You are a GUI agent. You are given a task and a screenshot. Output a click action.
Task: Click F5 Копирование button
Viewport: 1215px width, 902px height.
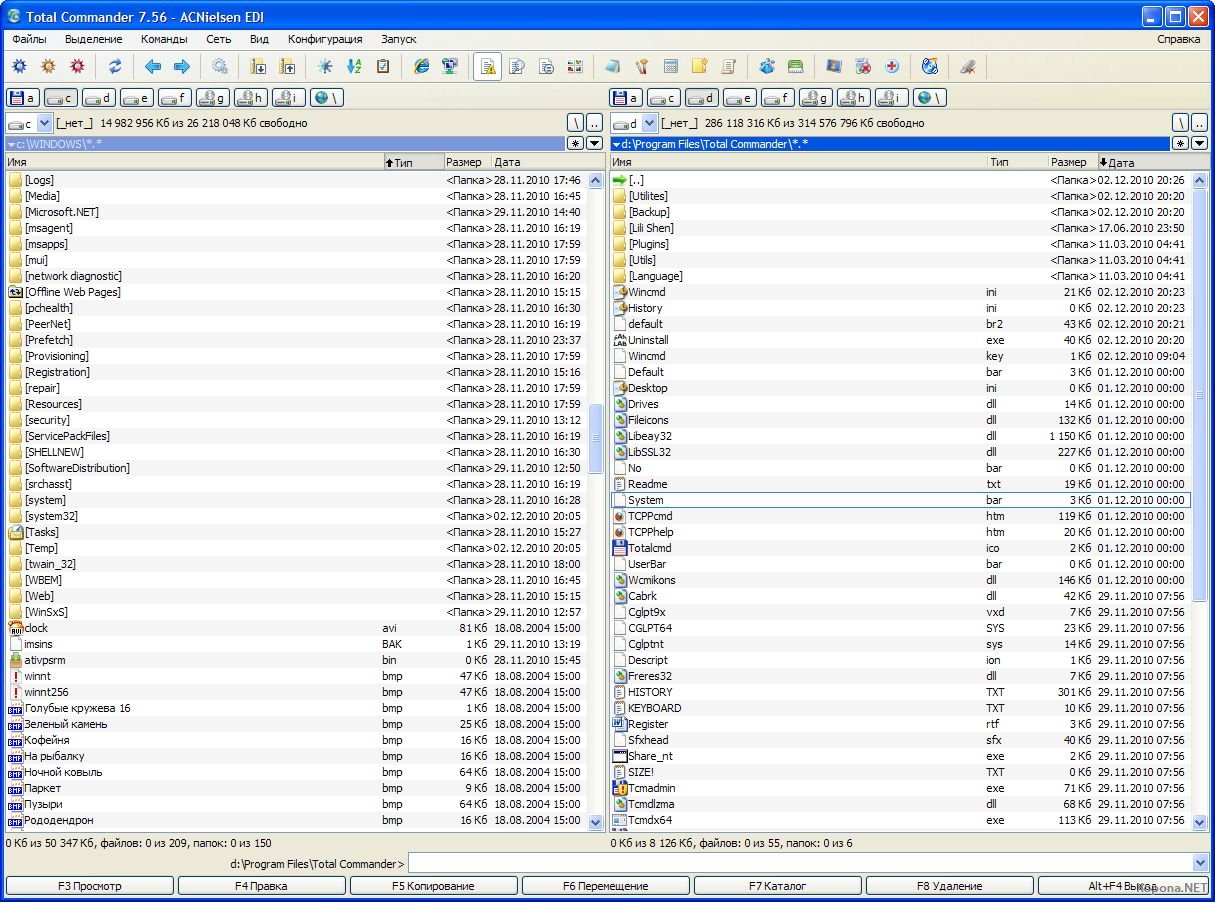click(x=434, y=886)
